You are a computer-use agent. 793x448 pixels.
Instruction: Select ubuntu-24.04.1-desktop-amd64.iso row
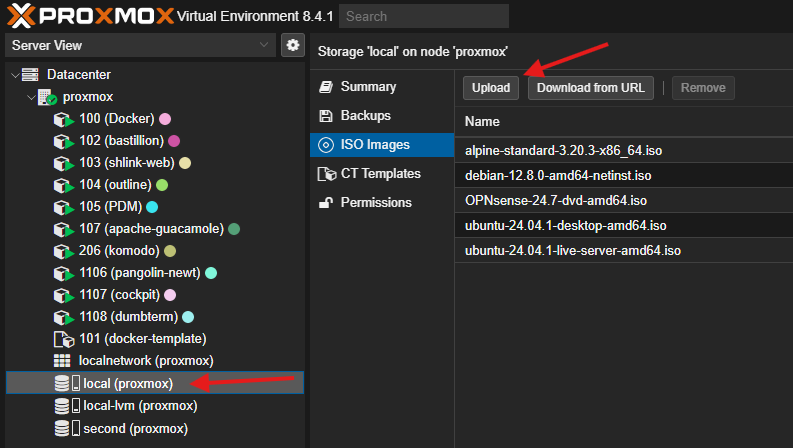pos(624,226)
